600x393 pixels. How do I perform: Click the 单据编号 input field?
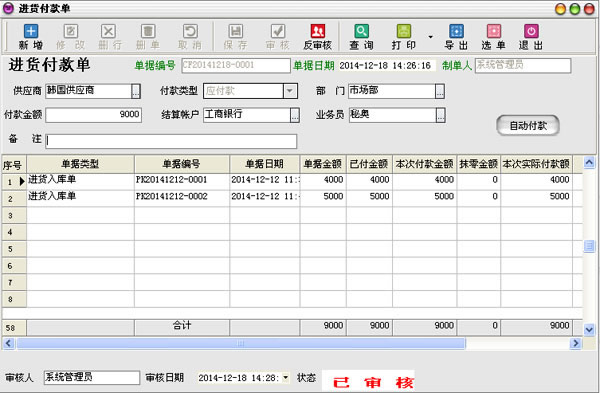236,65
